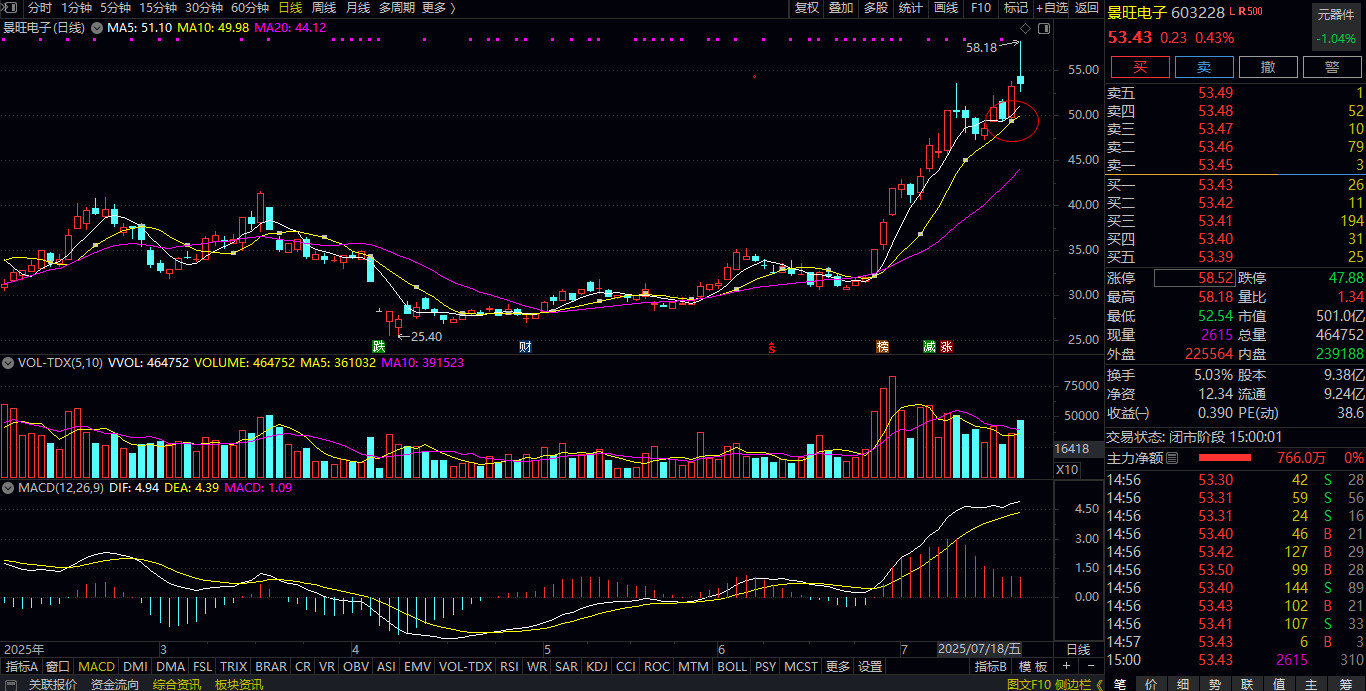Click the 主力净额 red bar indicator
1366x691 pixels.
[x=1238, y=458]
